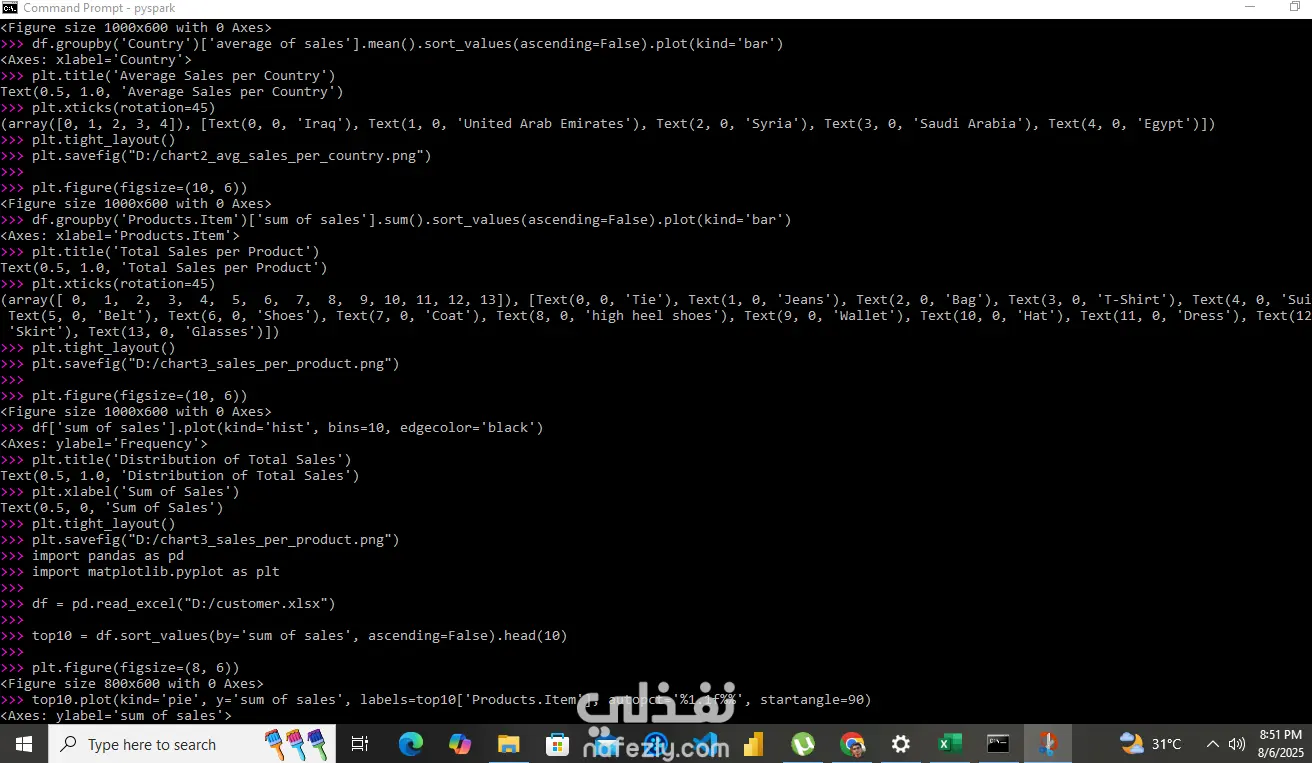Click the array output listing 'Iraq' and 'Egypt'
Viewport: 1312px width, 763px height.
(x=608, y=123)
